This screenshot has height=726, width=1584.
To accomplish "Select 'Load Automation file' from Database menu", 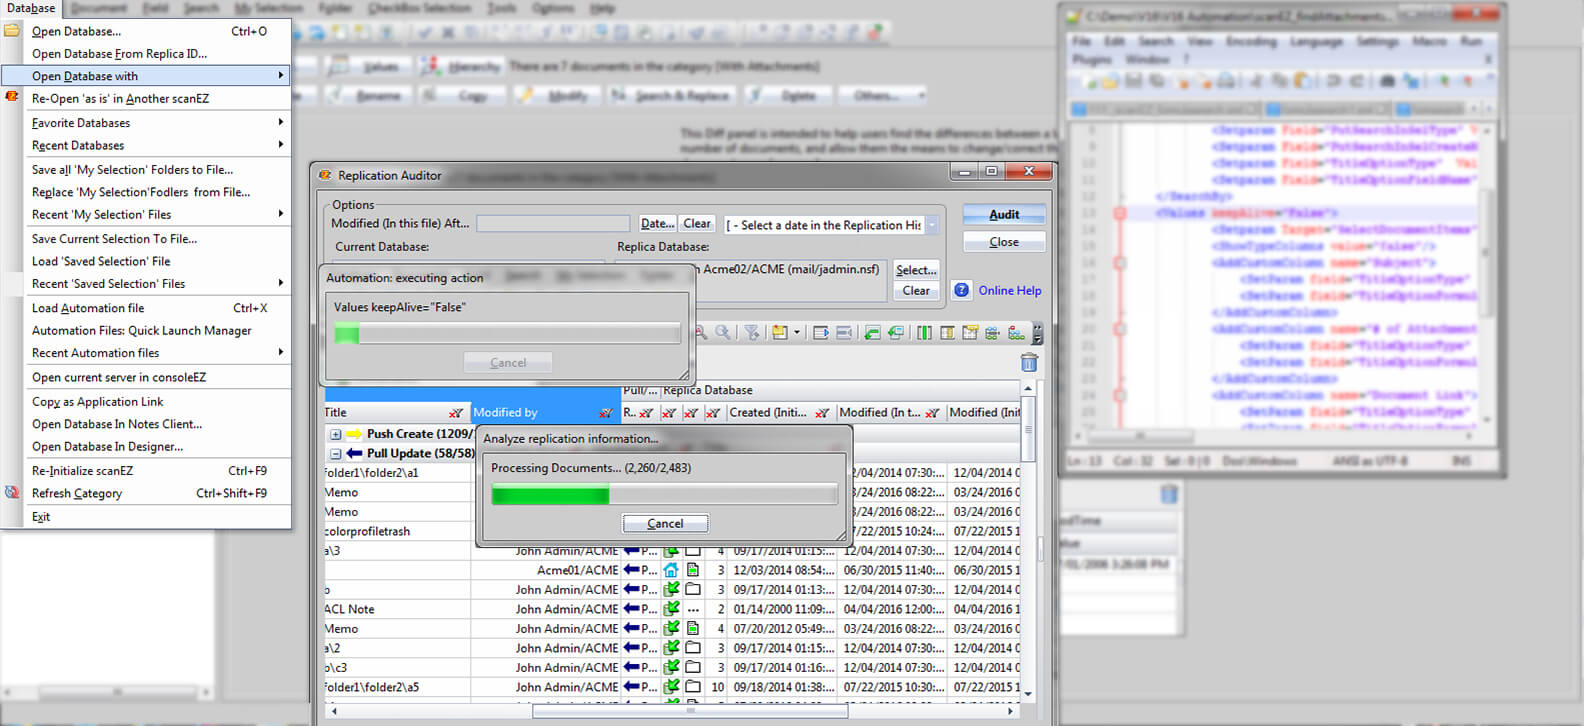I will 88,308.
